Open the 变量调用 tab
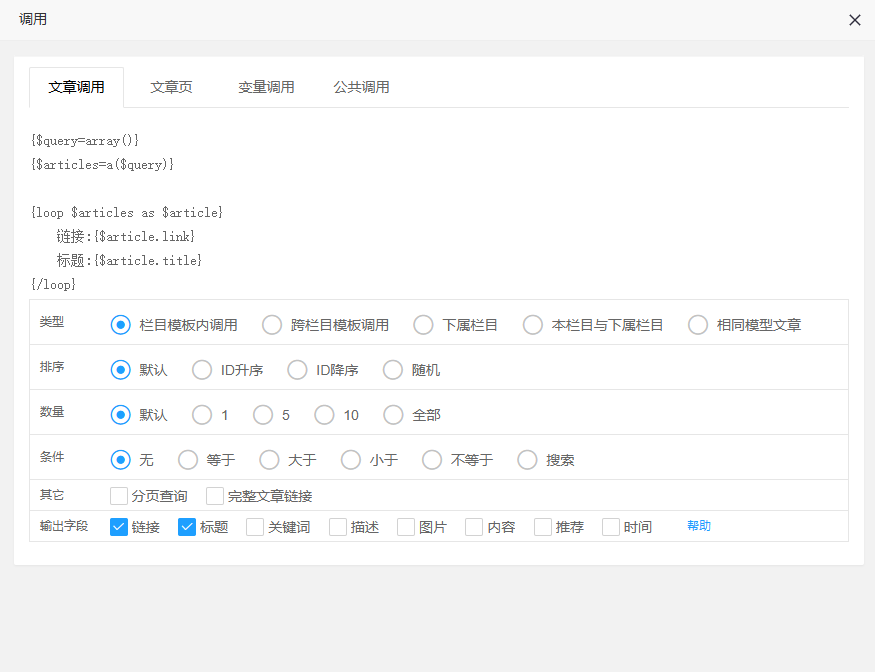Image resolution: width=875 pixels, height=672 pixels. tap(266, 87)
